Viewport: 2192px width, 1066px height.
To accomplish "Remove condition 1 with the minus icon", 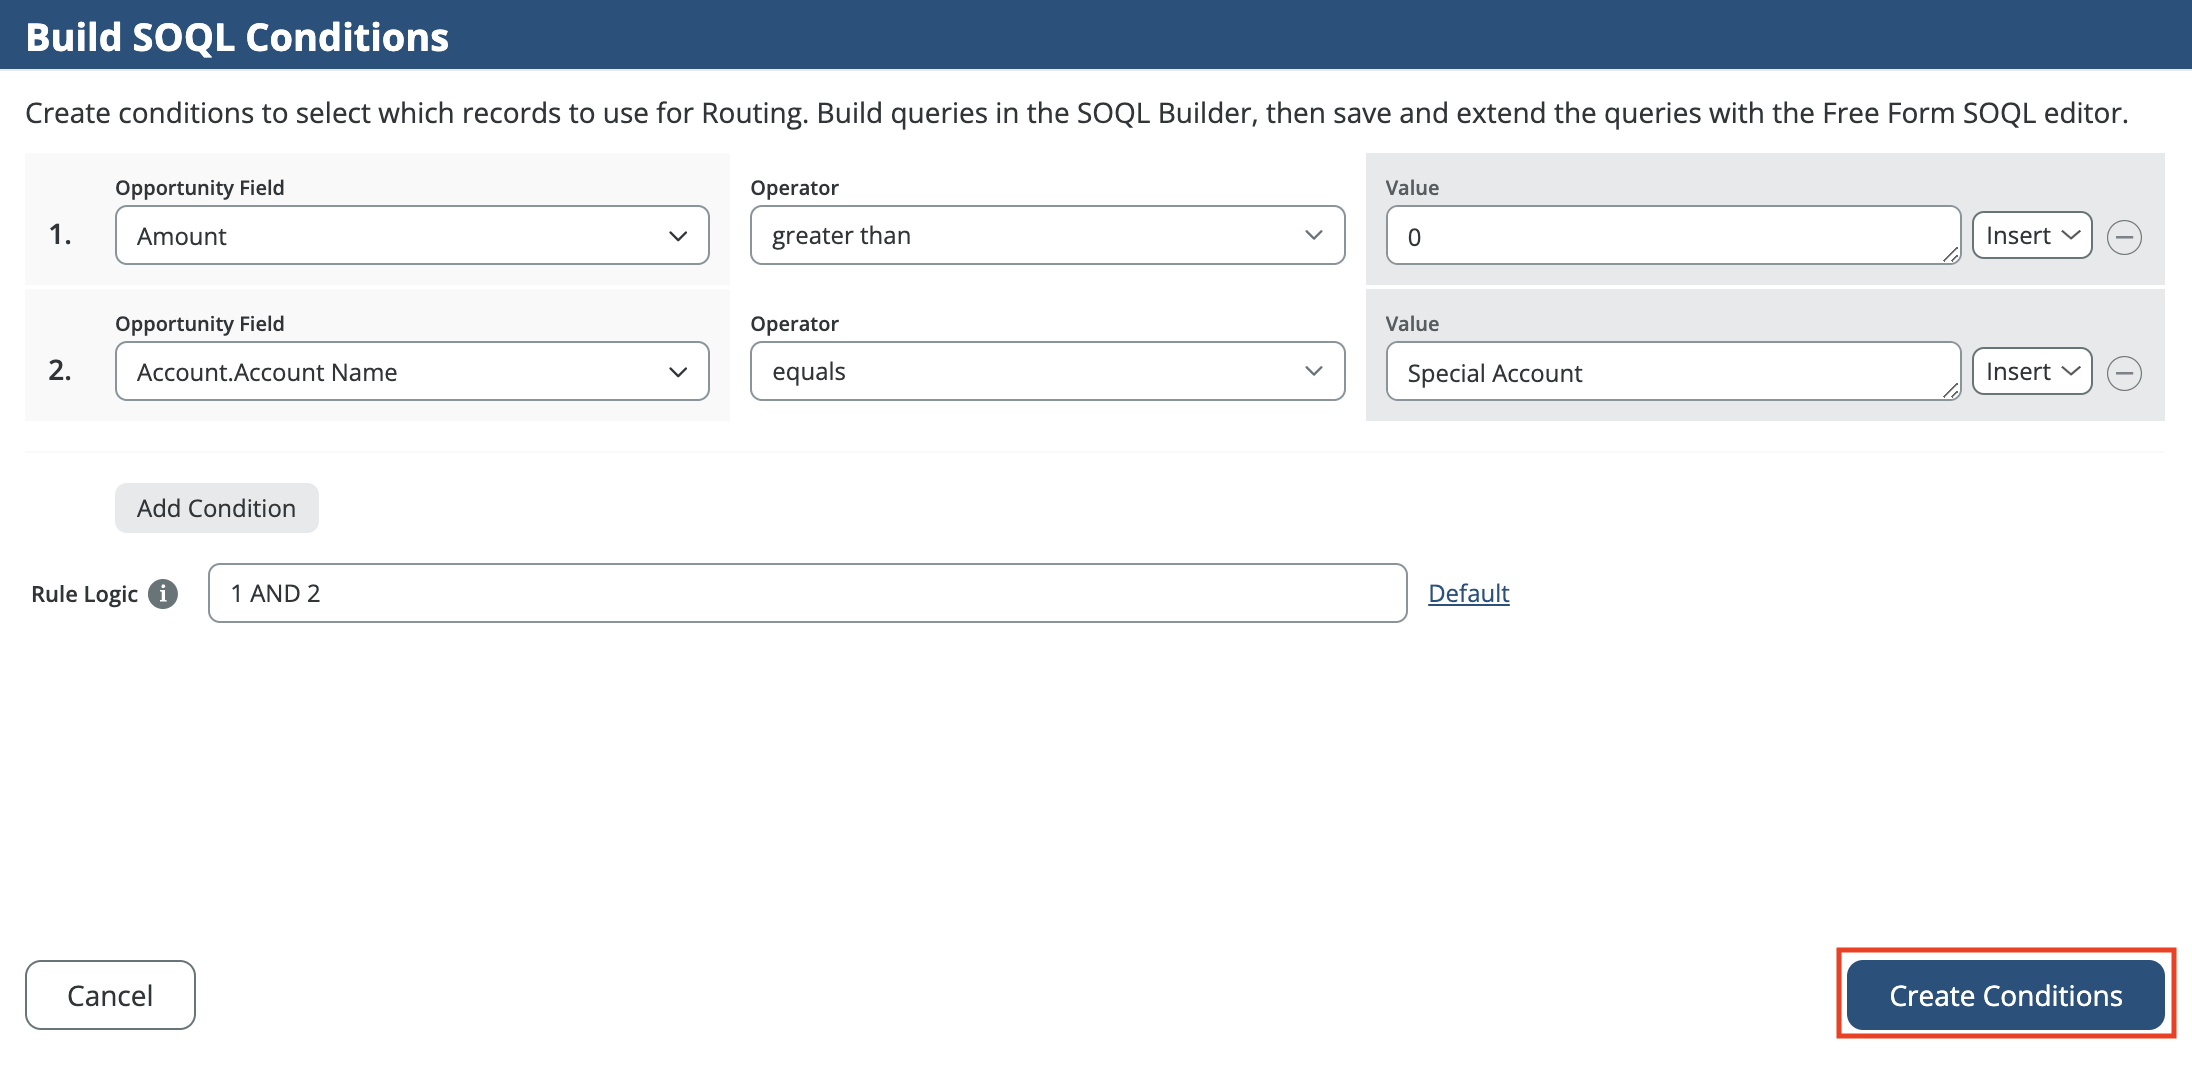I will click(x=2124, y=237).
